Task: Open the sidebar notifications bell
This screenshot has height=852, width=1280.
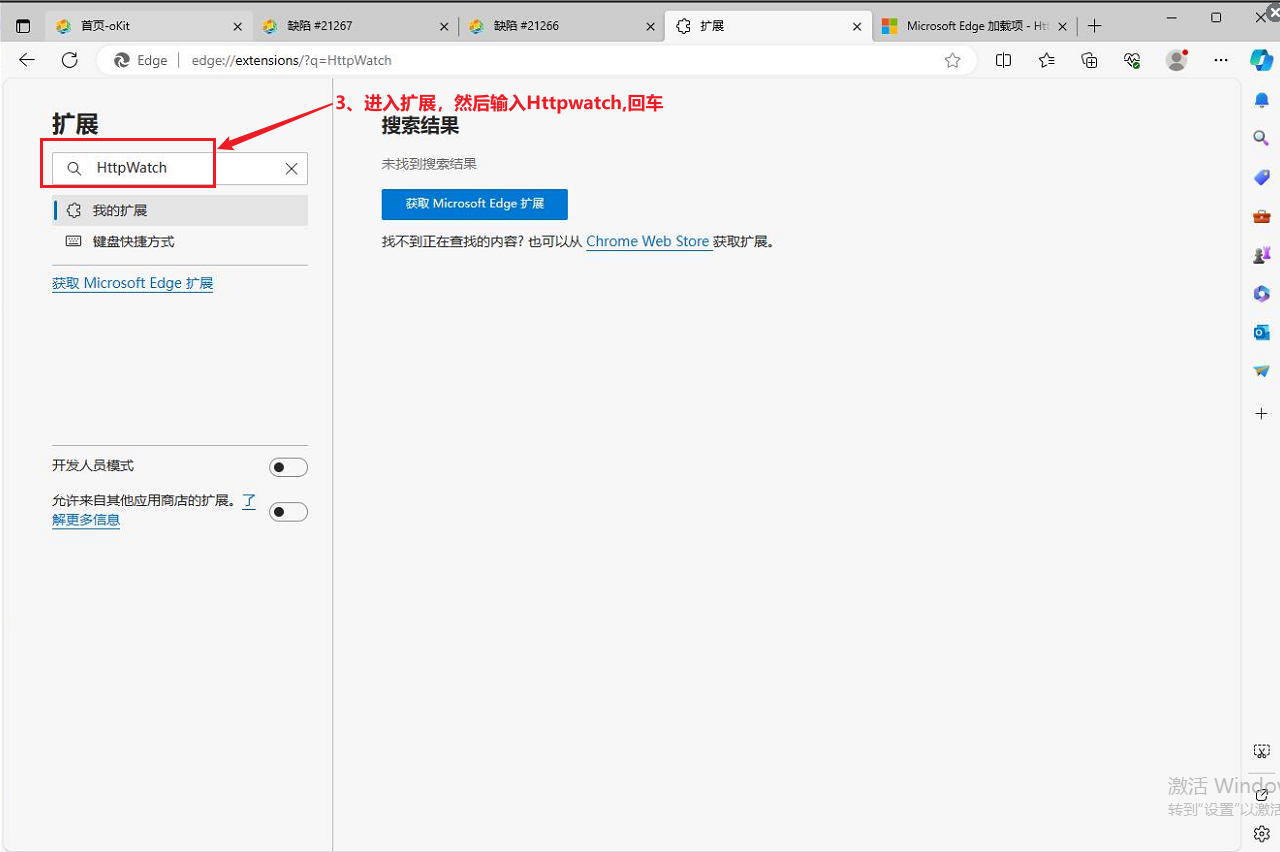Action: 1262,100
